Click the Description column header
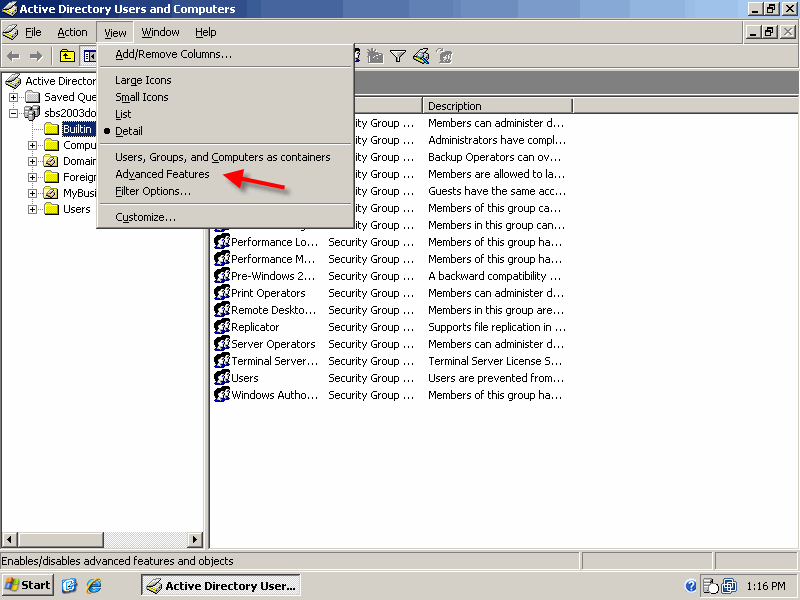Image resolution: width=800 pixels, height=600 pixels. 497,106
